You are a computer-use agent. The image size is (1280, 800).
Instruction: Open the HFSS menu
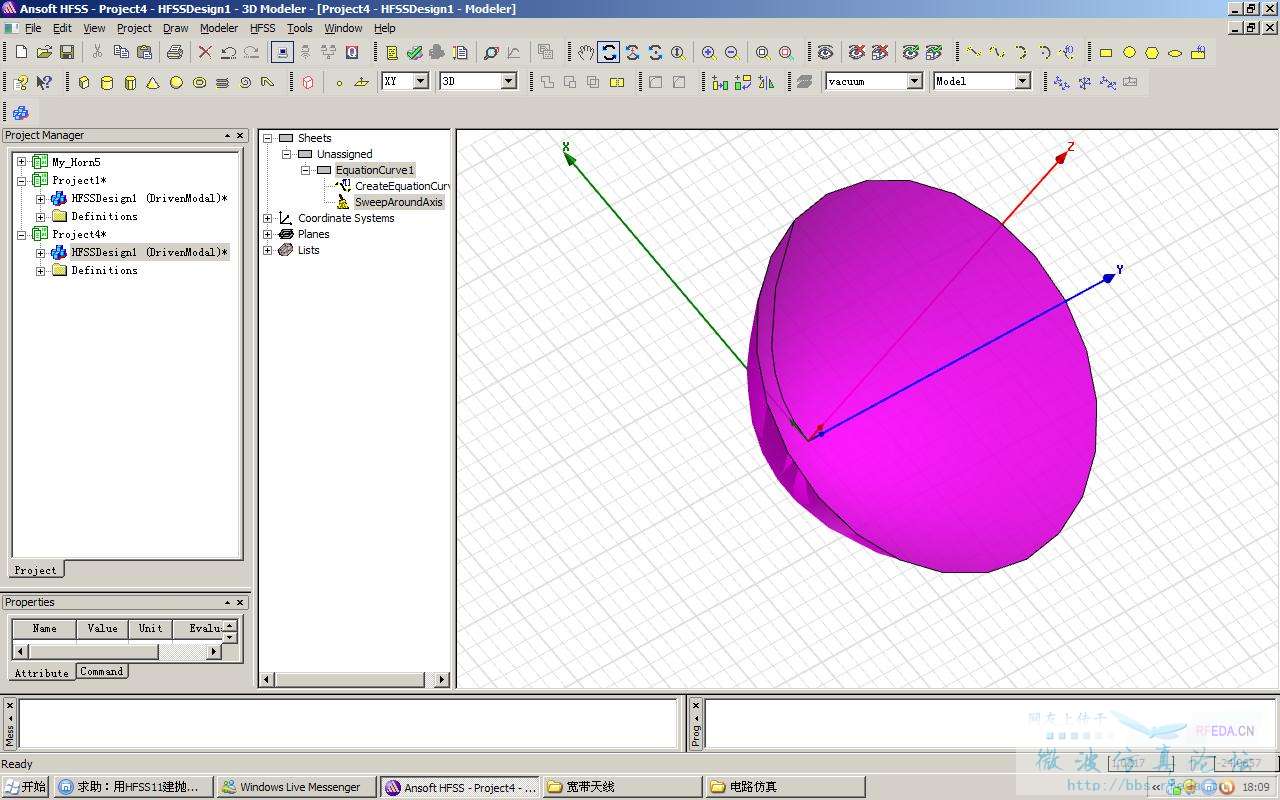tap(262, 28)
